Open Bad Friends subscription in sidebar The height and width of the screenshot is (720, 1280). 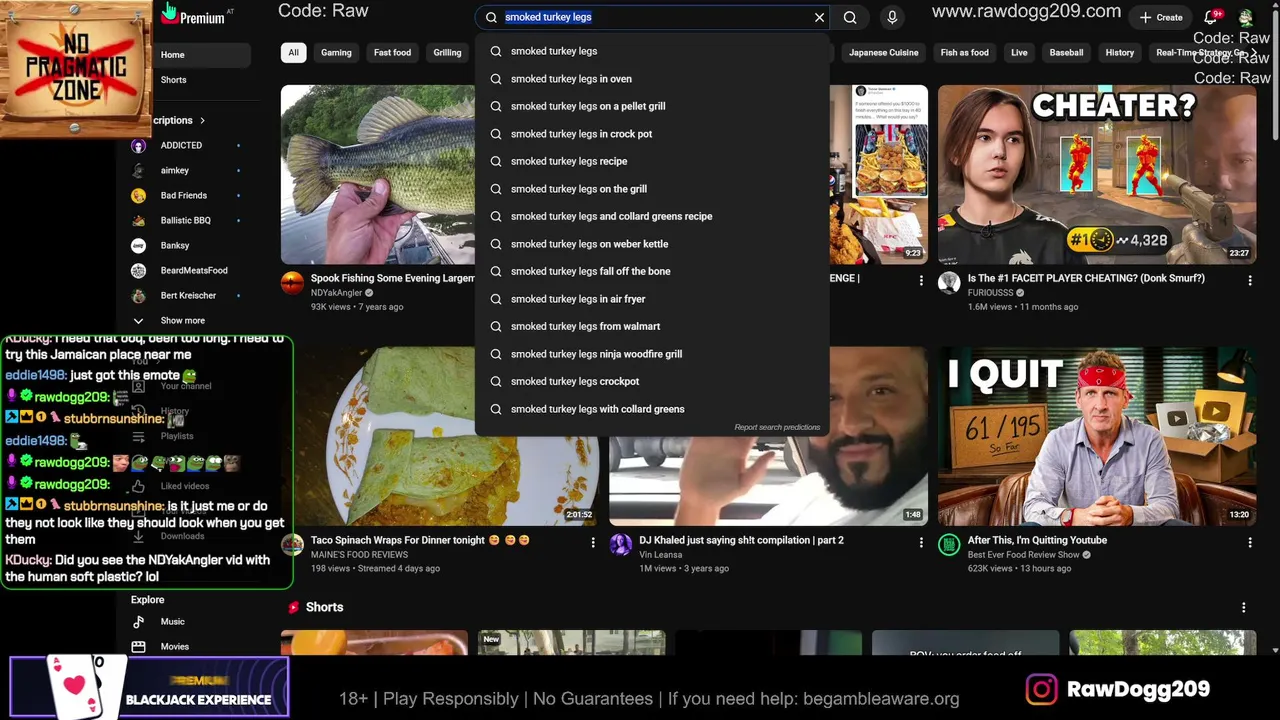point(187,195)
